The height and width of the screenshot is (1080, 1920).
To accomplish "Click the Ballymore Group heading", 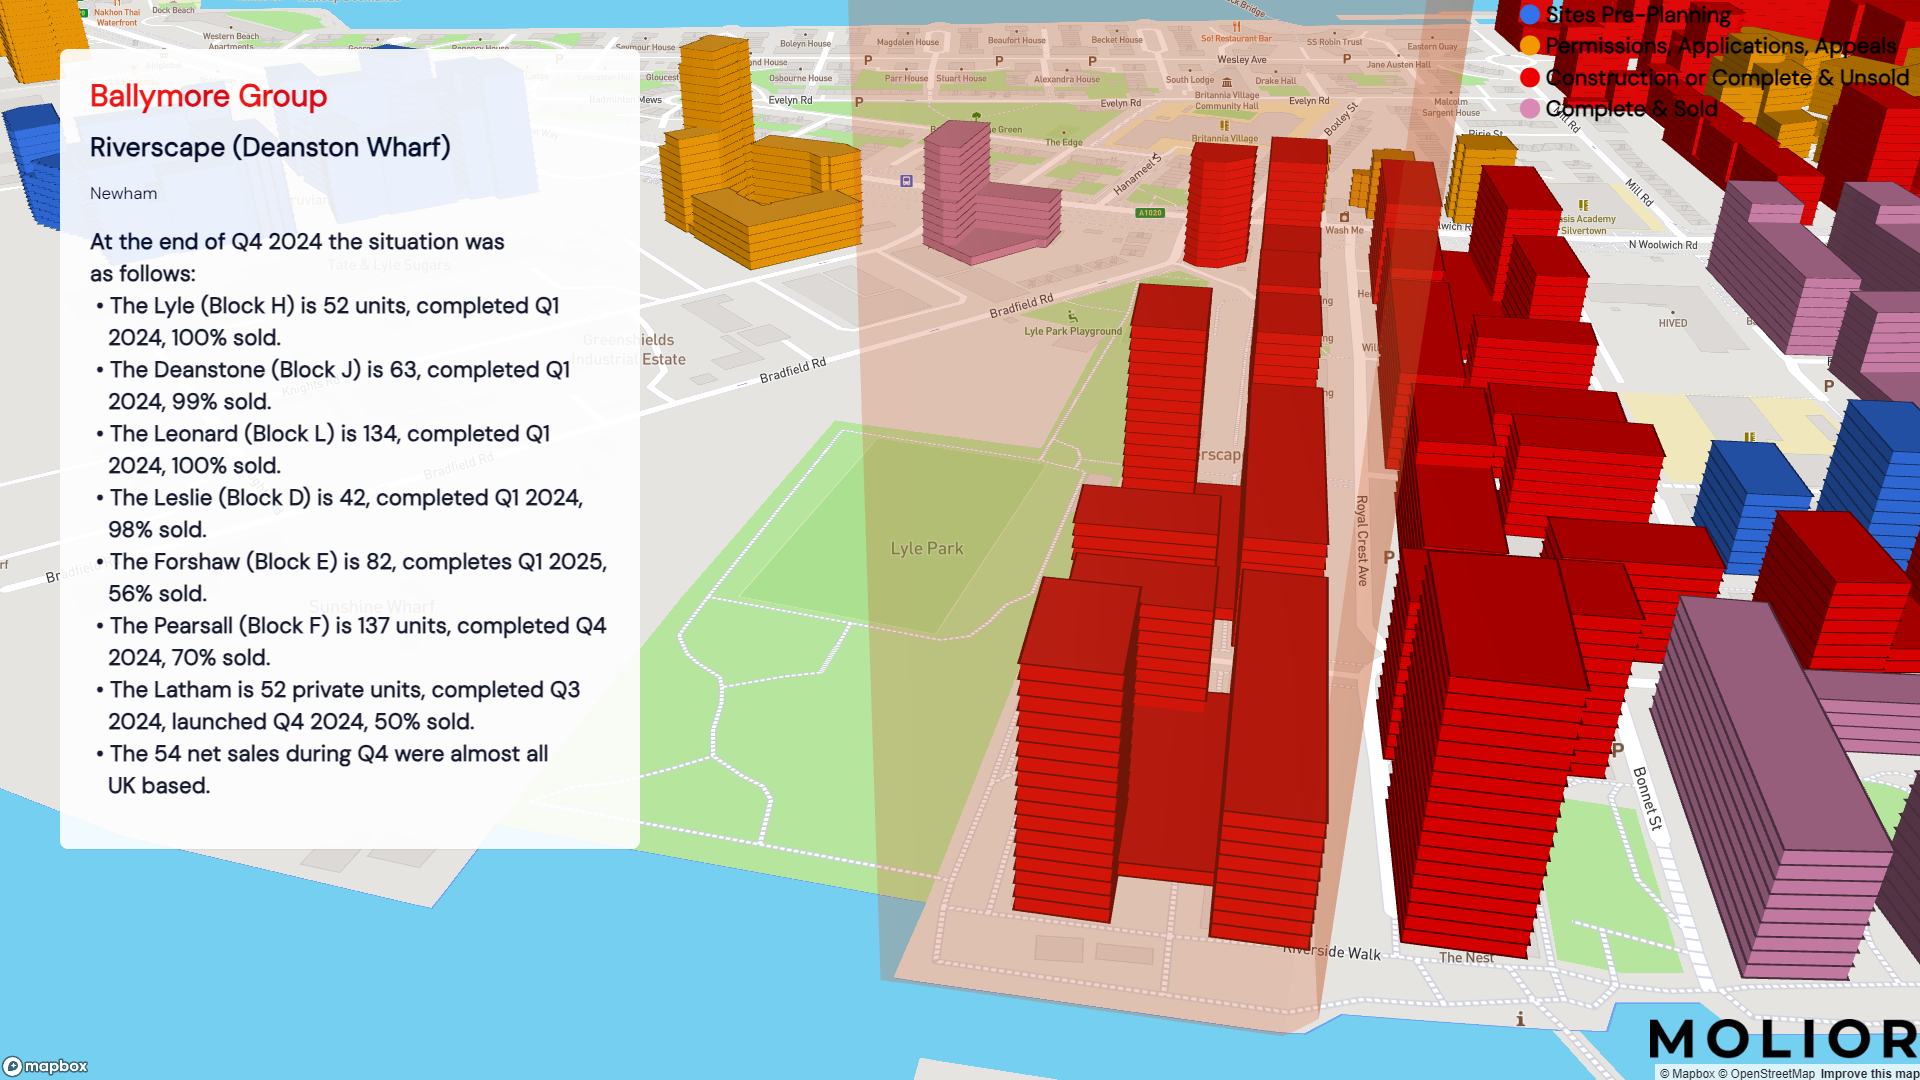I will [208, 96].
